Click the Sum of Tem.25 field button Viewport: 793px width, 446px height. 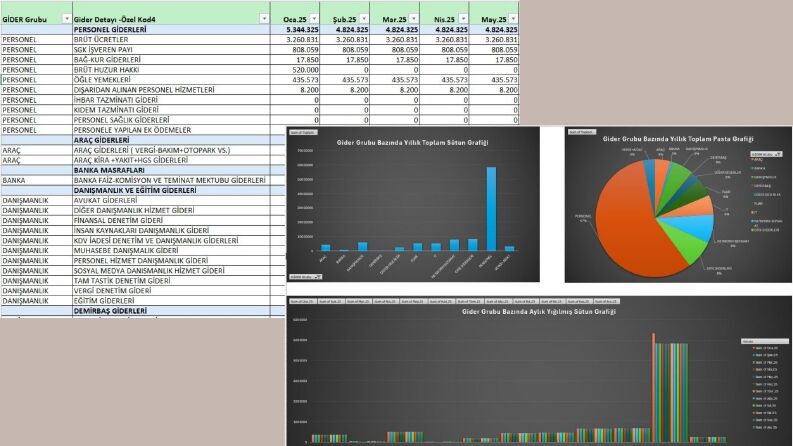click(x=468, y=301)
